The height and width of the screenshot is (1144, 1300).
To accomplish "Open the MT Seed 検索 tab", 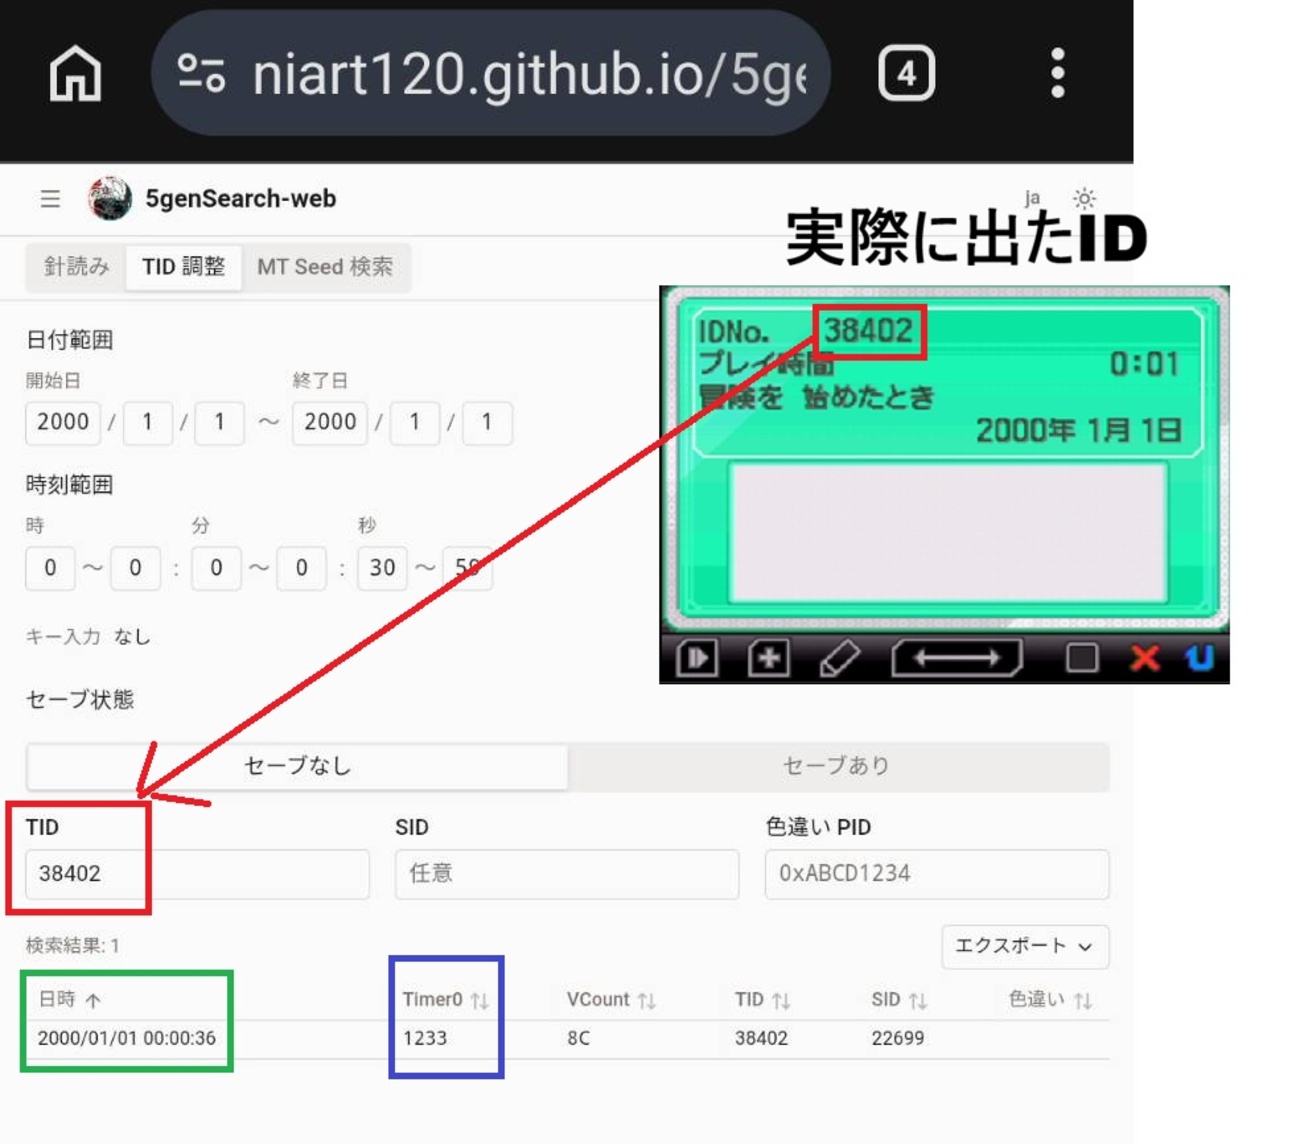I will [x=325, y=267].
